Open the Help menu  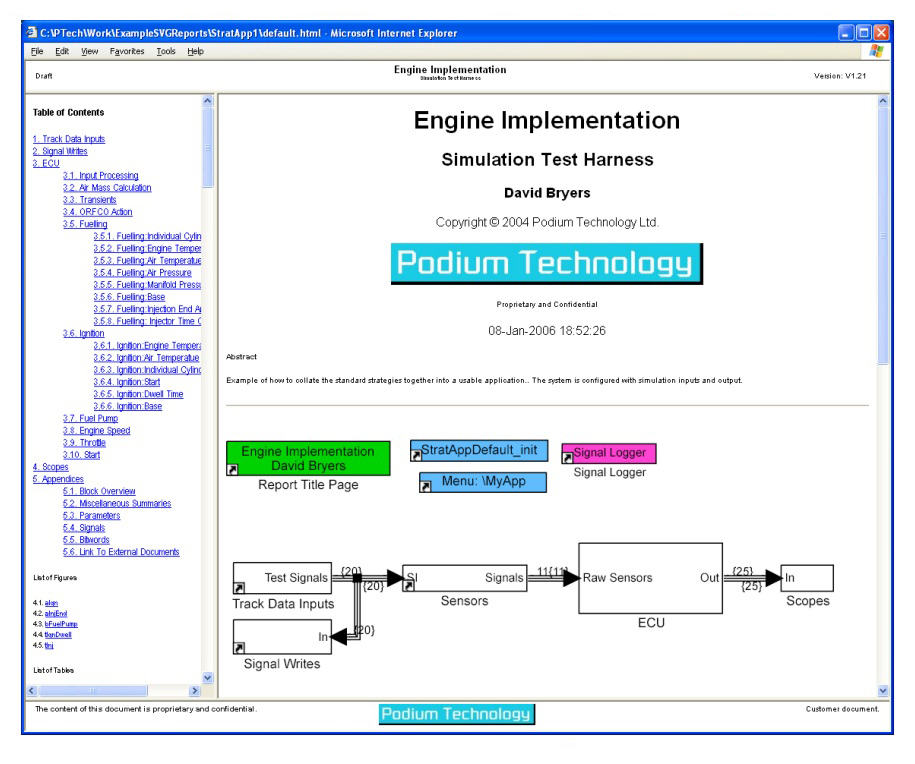tap(195, 51)
